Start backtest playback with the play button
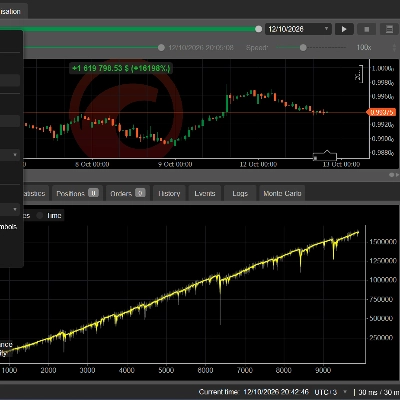This screenshot has height=400, width=400. pos(344,29)
